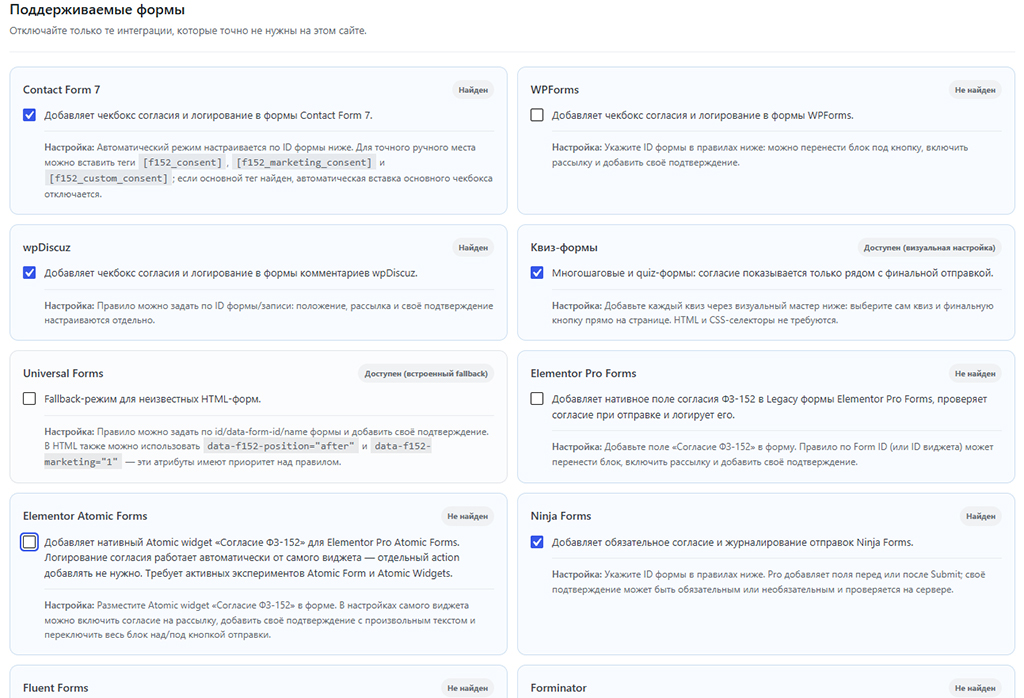
Task: Click the data-f152-position="after" attribute code
Action: click(281, 446)
